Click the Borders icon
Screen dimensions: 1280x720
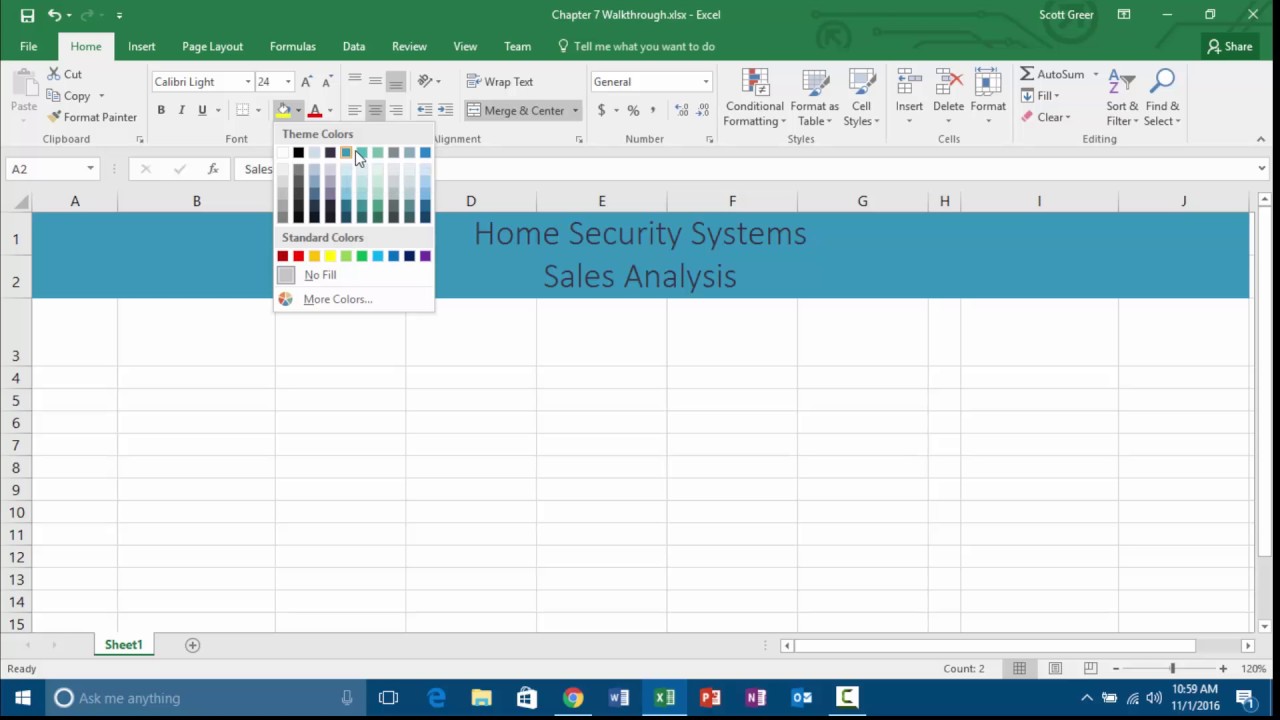[242, 110]
